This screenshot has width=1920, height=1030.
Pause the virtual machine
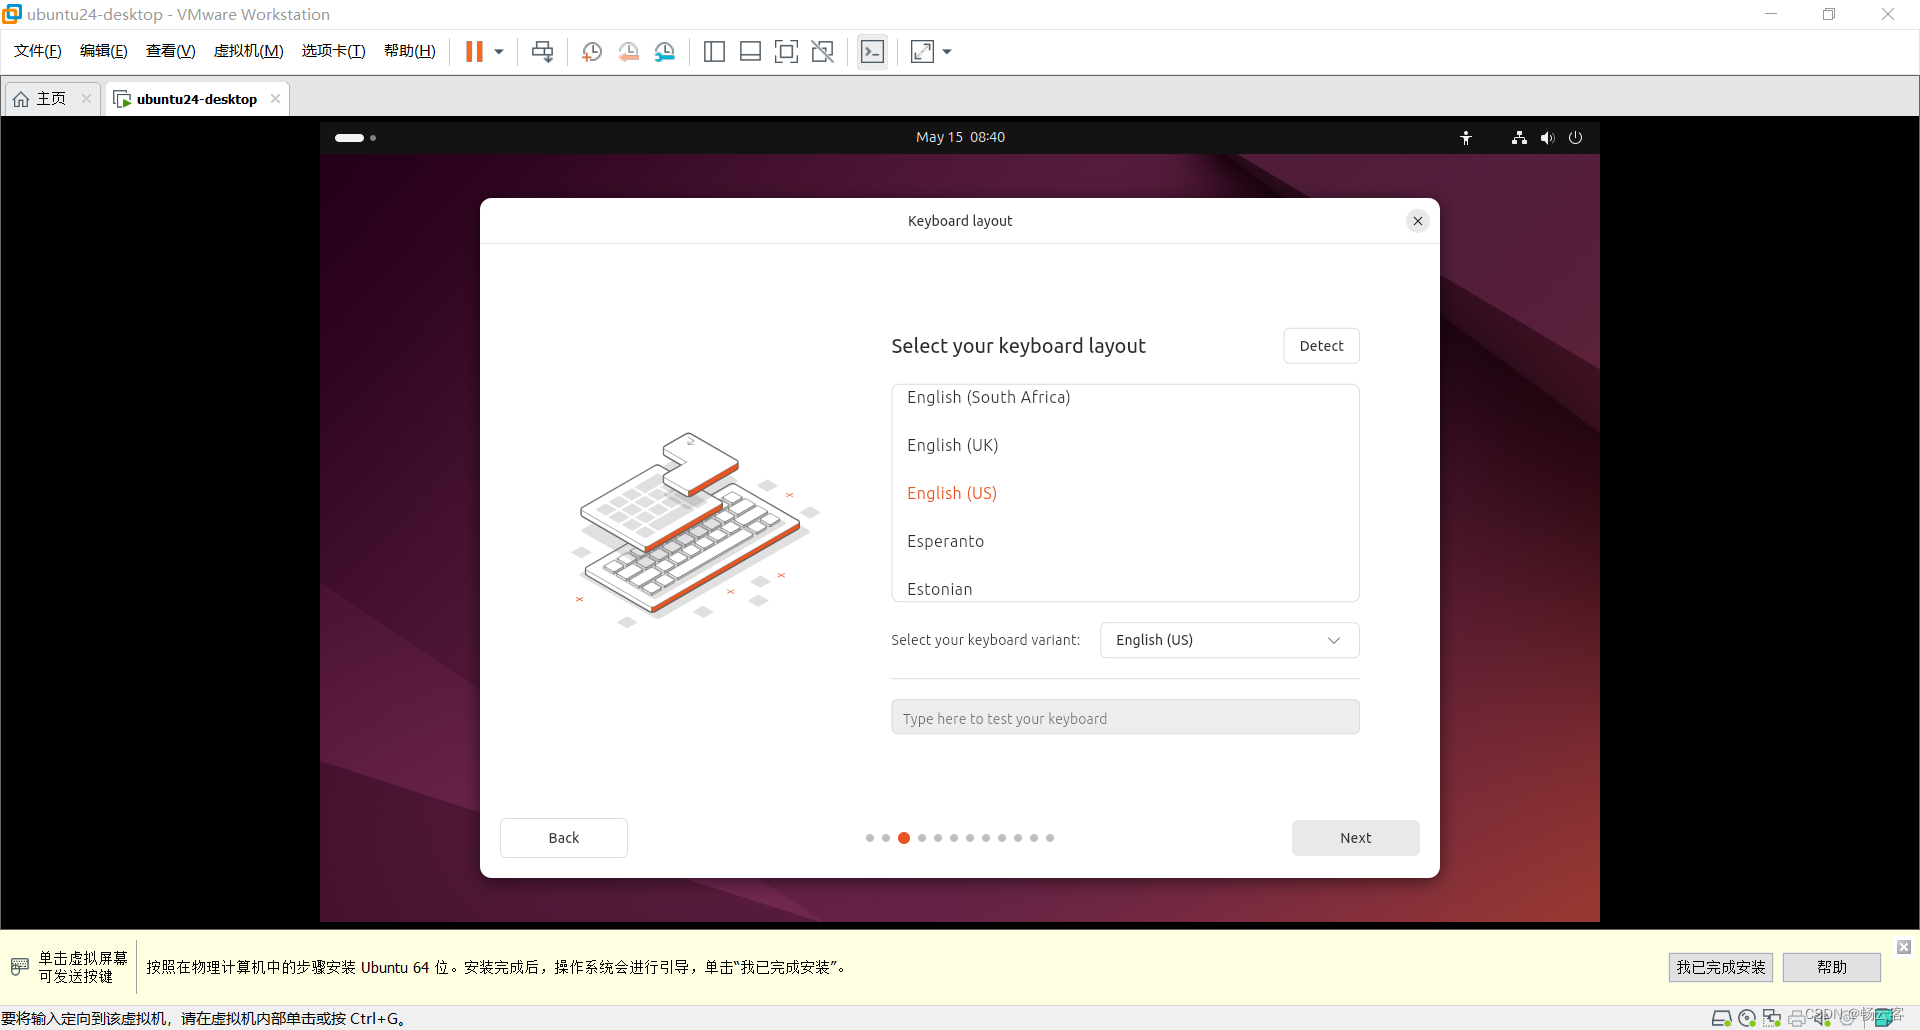476,51
